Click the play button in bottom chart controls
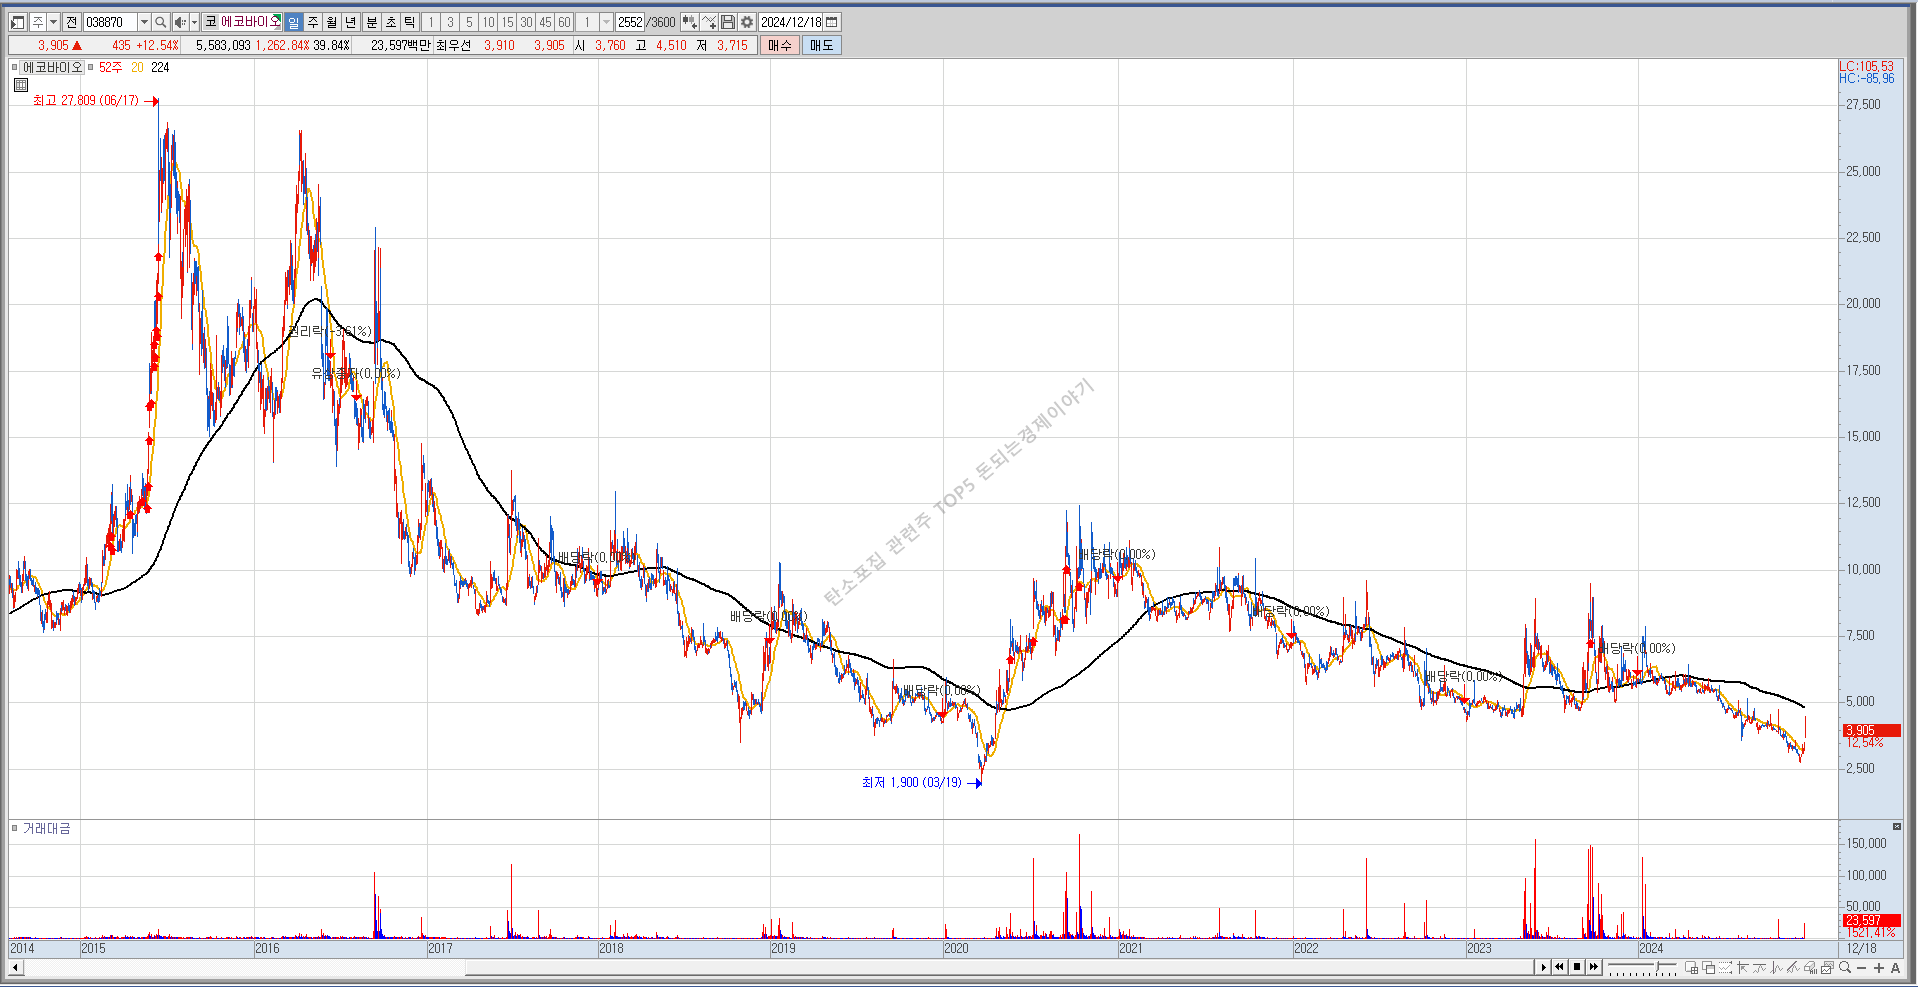Image resolution: width=1918 pixels, height=987 pixels. coord(1543,967)
